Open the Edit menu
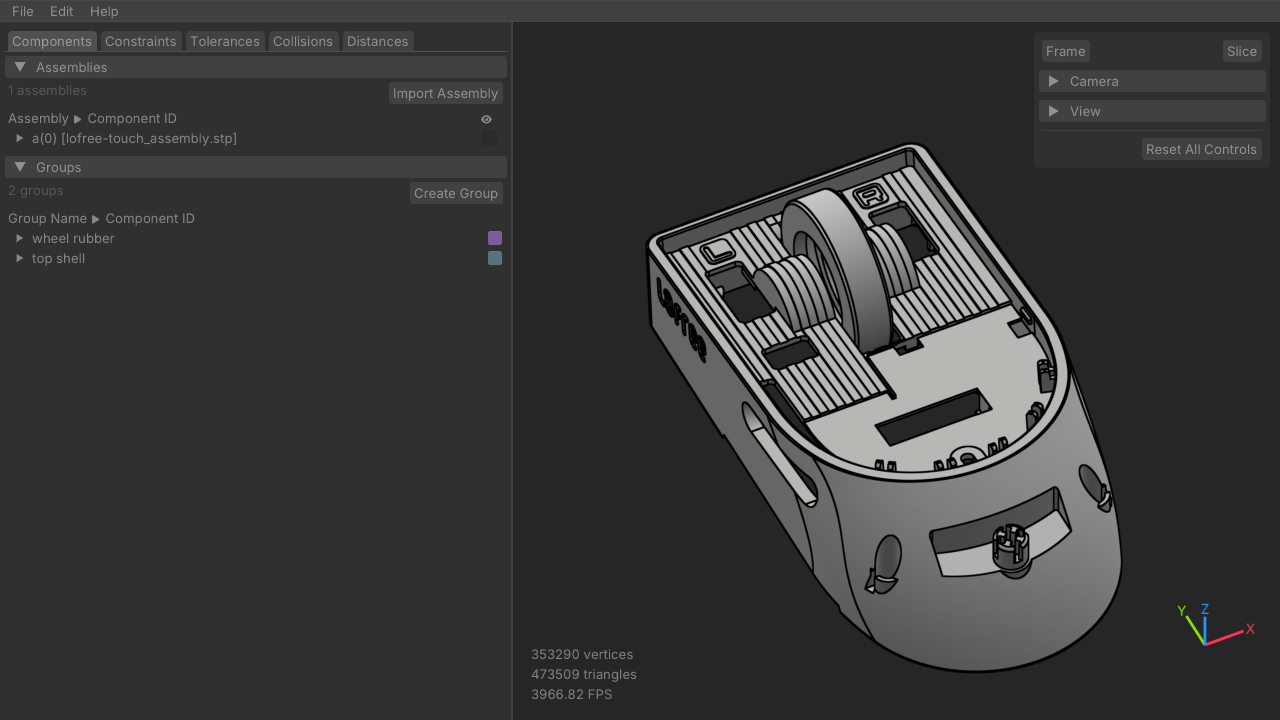Screen dimensions: 1280x720 (61, 11)
